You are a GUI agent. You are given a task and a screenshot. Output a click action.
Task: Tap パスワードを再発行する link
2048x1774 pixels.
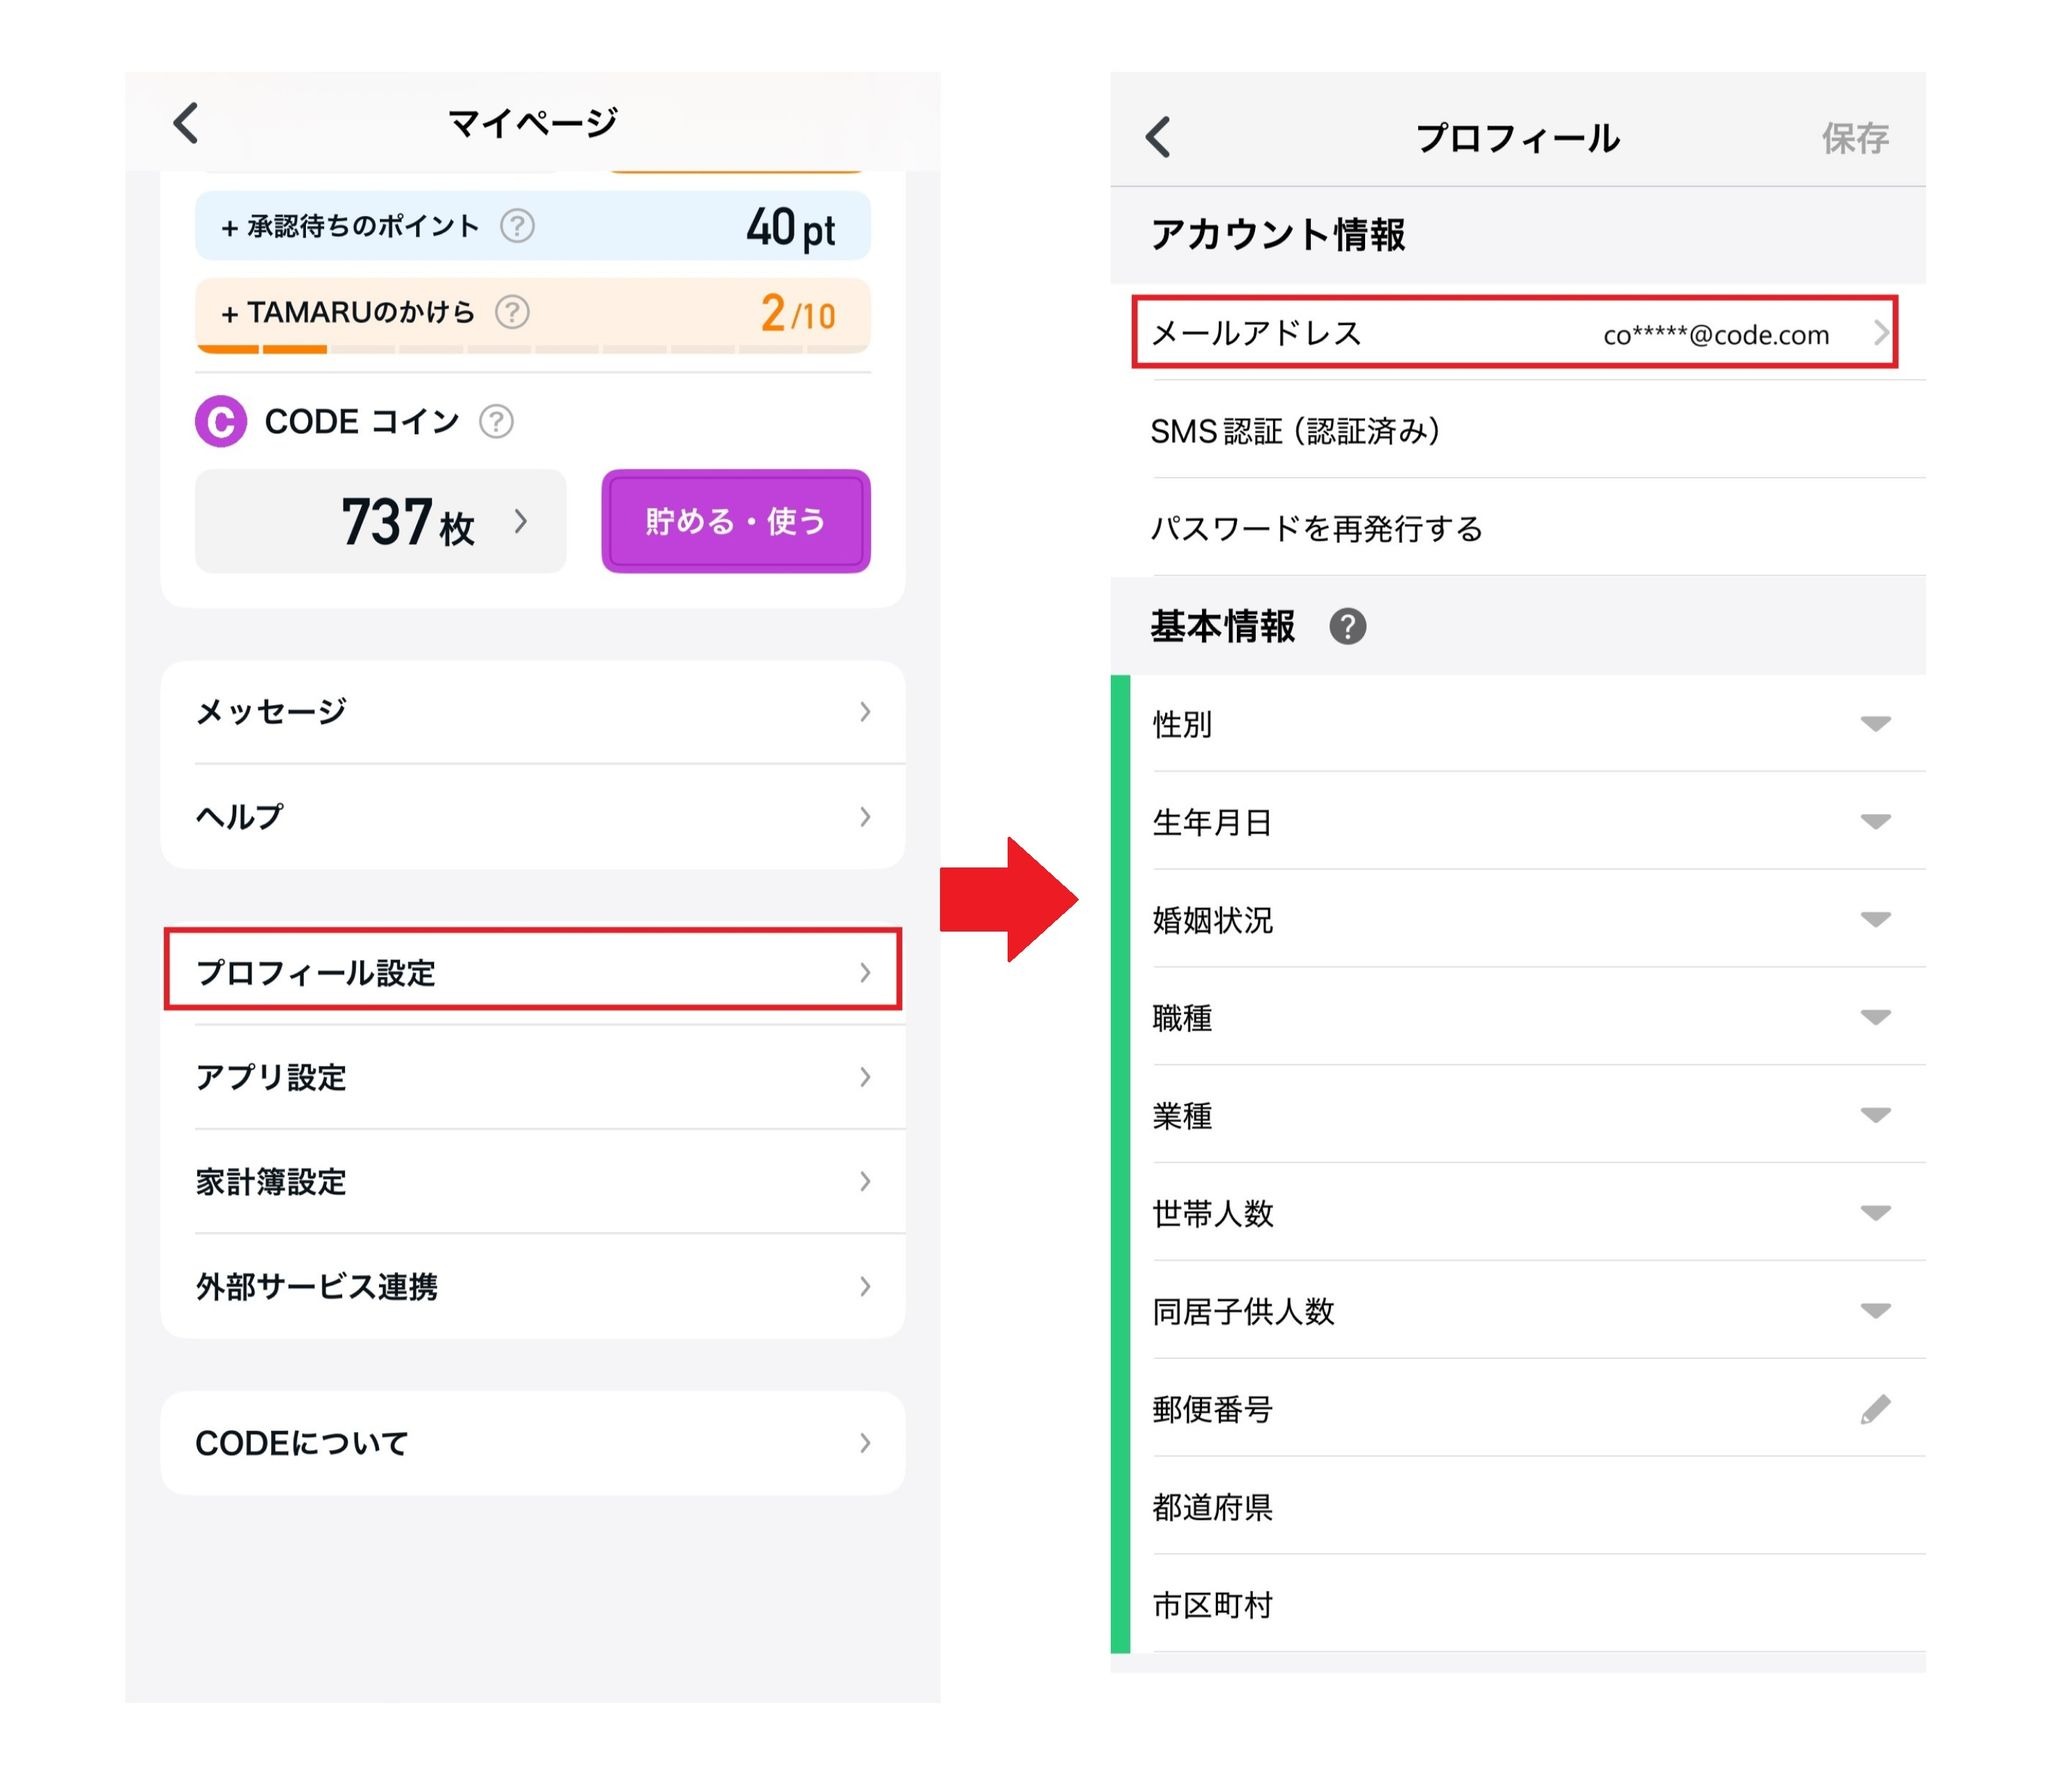[x=1316, y=528]
